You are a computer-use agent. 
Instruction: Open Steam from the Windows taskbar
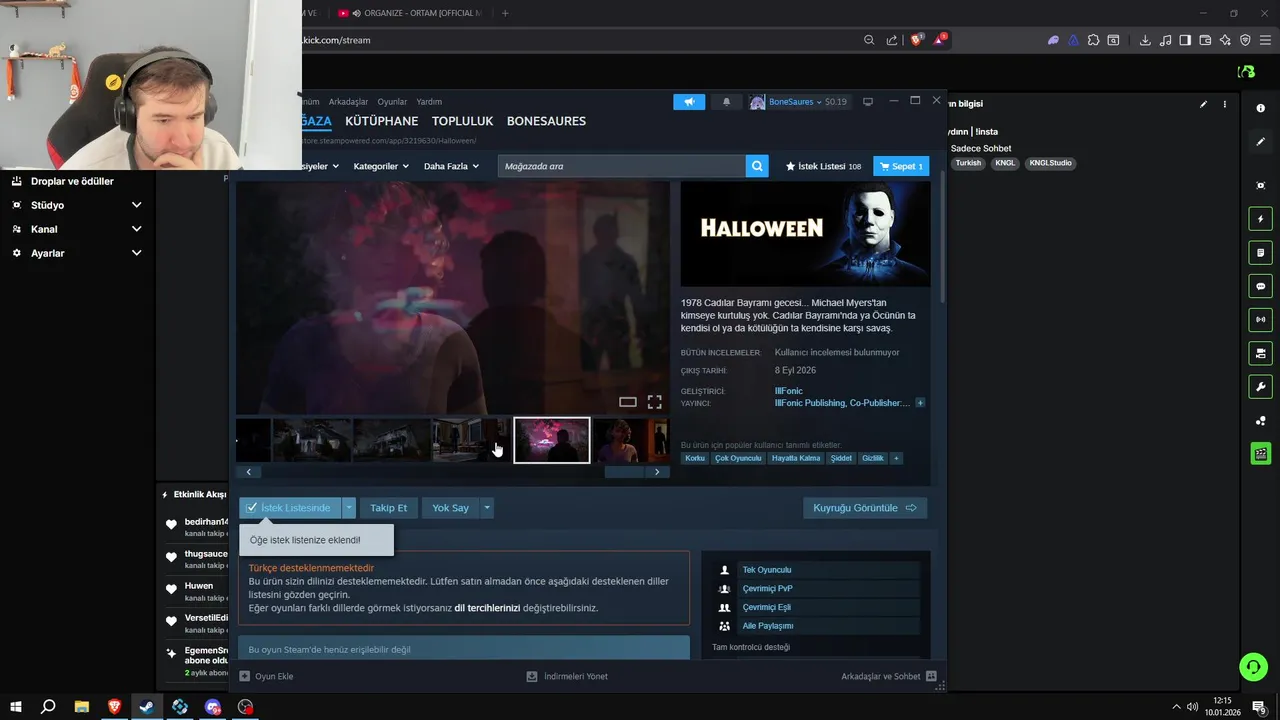147,707
